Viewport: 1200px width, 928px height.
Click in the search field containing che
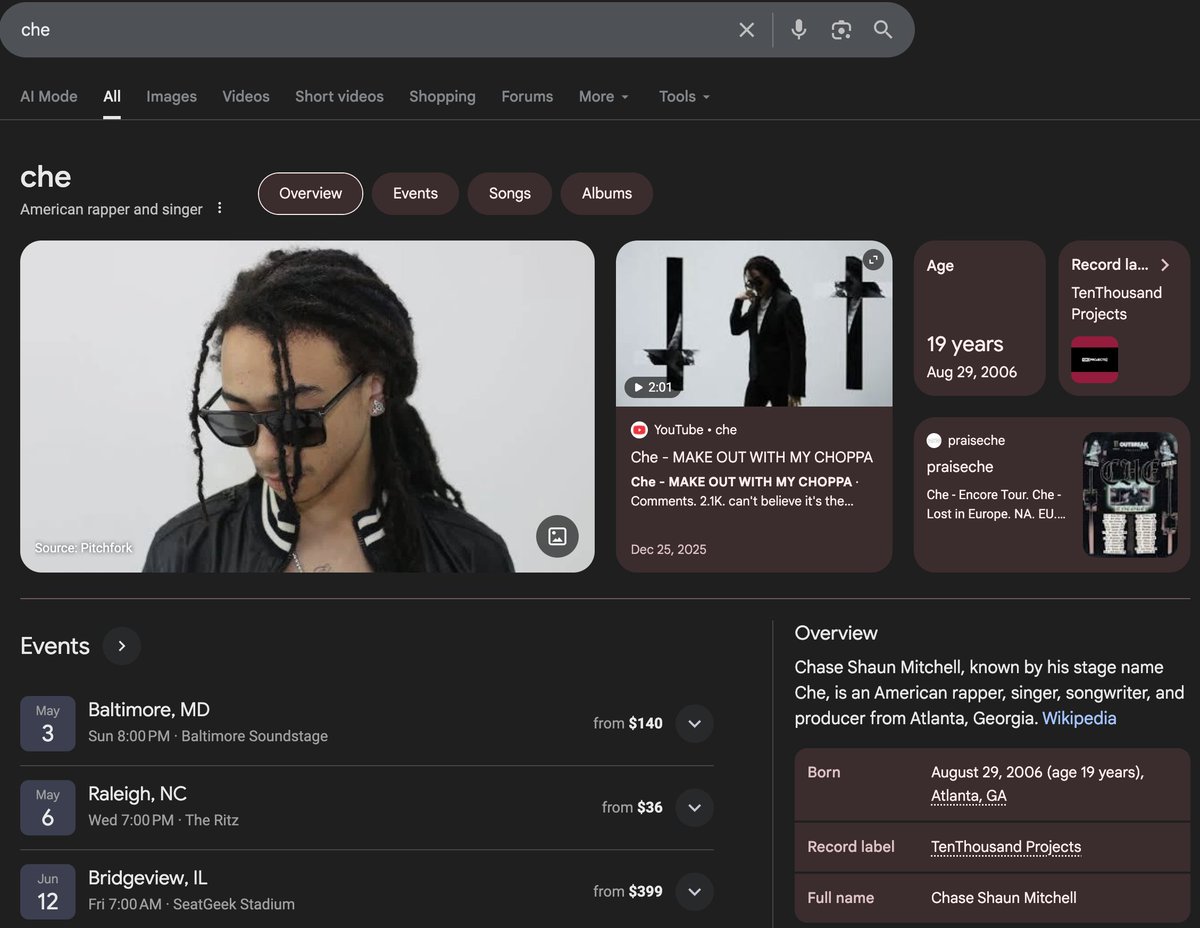[x=370, y=30]
